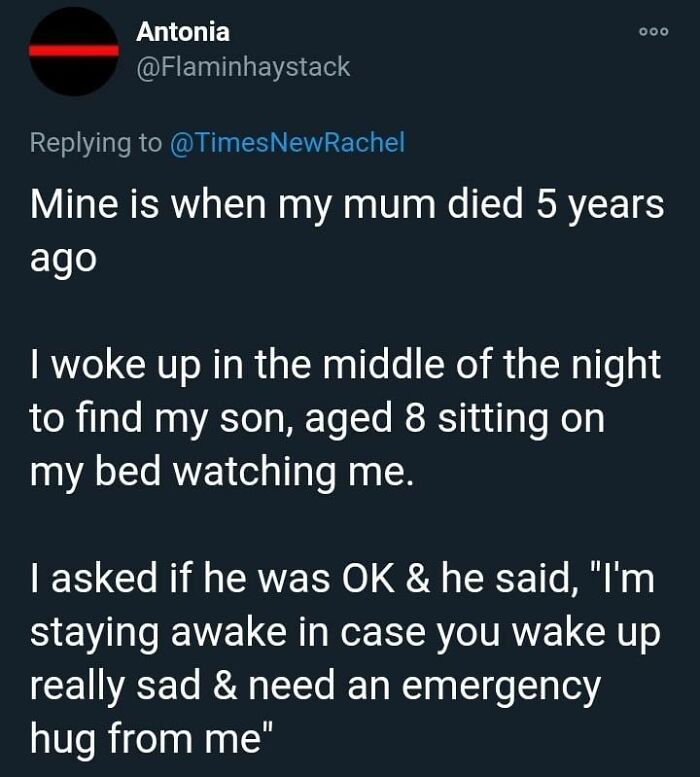Click the "Replying to" label
This screenshot has width=700, height=777.
tap(95, 143)
